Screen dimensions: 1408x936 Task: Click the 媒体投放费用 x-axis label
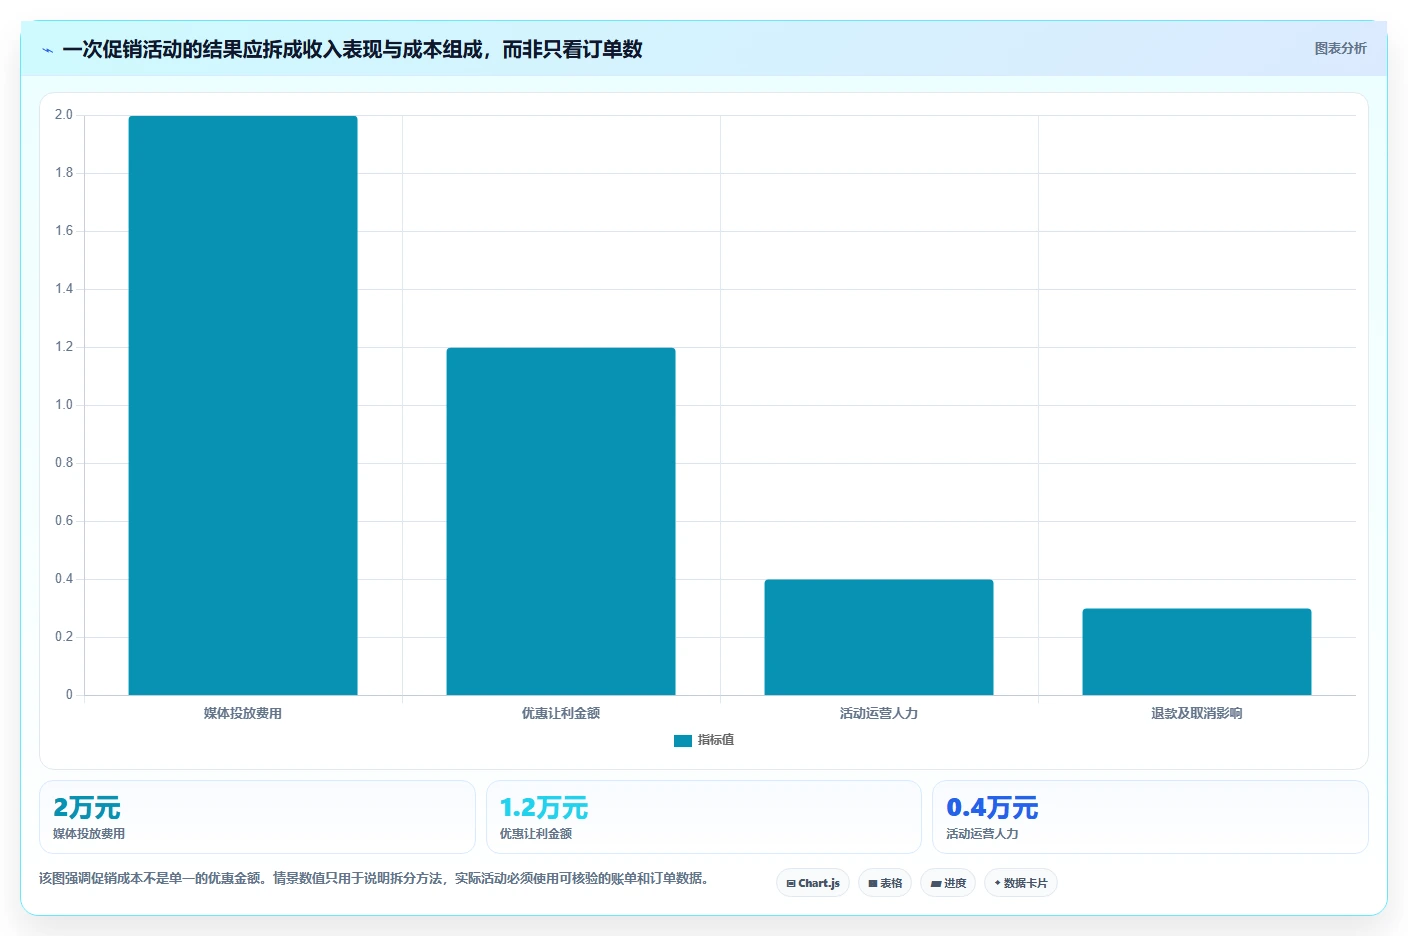(x=243, y=713)
